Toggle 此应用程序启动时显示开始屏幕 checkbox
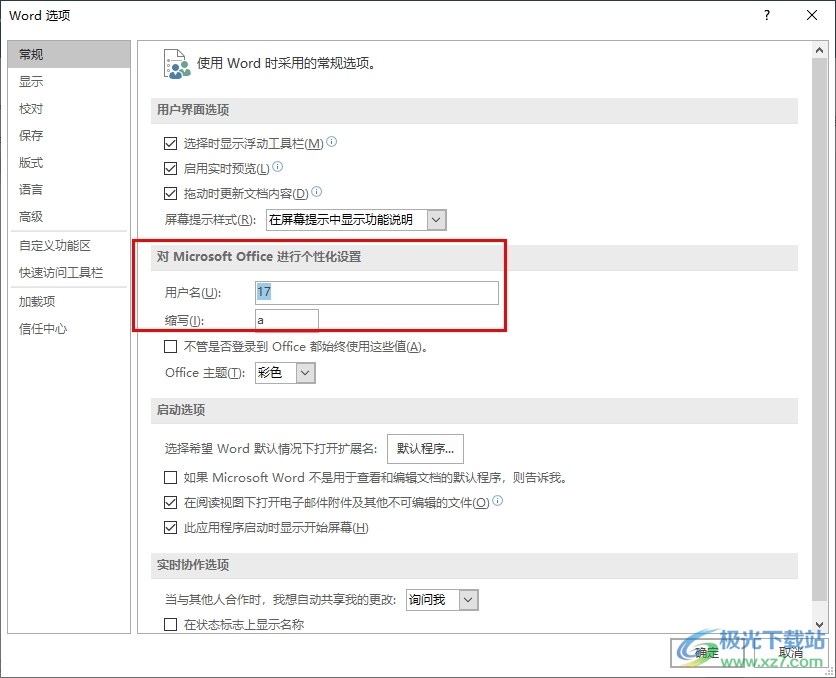The height and width of the screenshot is (678, 836). [171, 528]
